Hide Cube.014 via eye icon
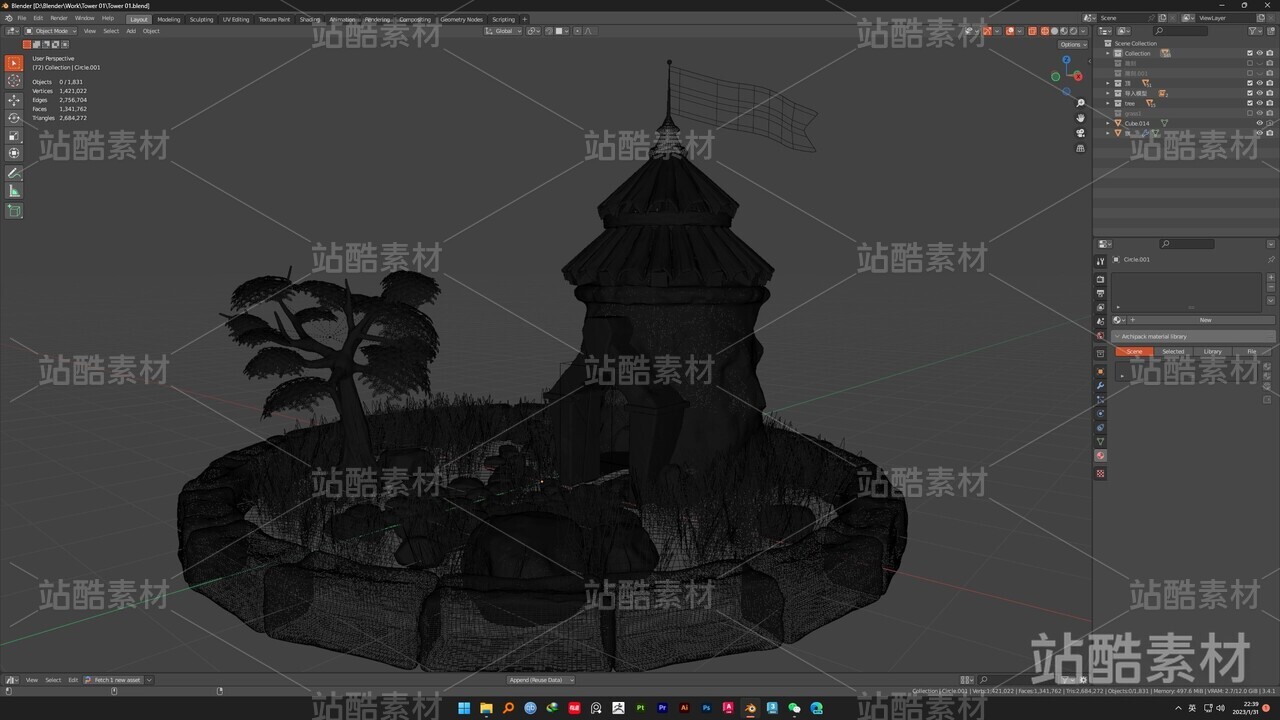This screenshot has width=1280, height=720. pos(1259,123)
